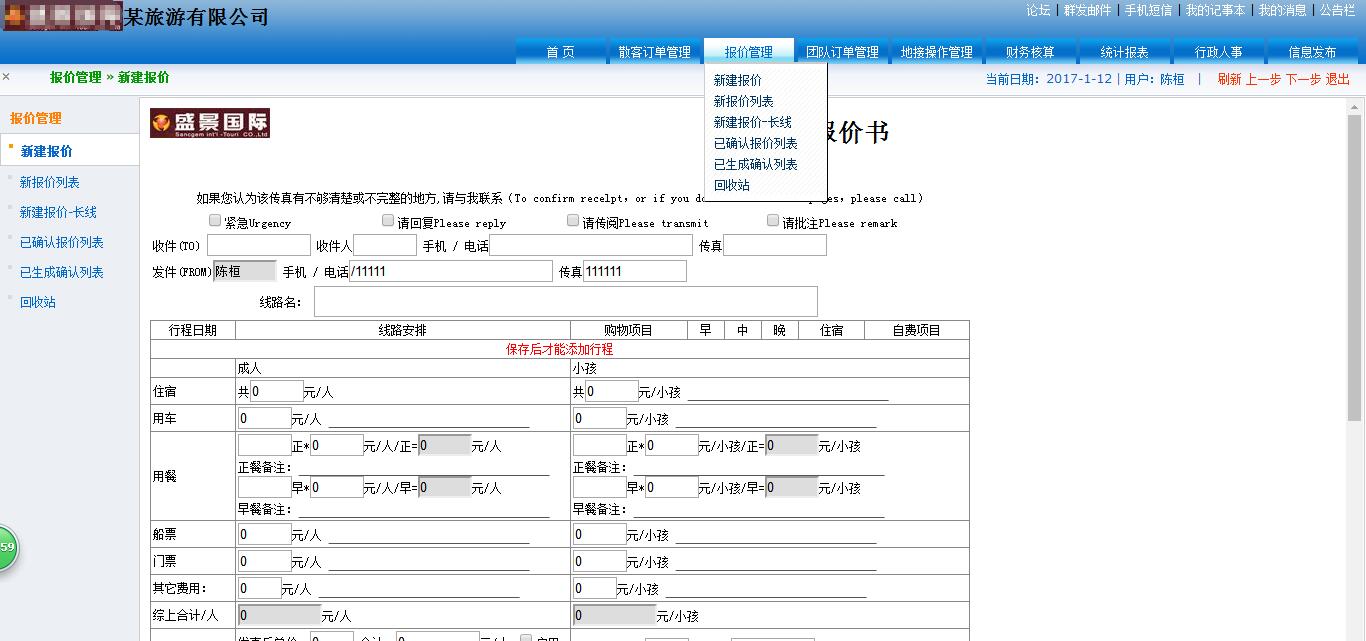1366x641 pixels.
Task: Open the 地接操作管理 tab
Action: pyautogui.click(x=936, y=52)
